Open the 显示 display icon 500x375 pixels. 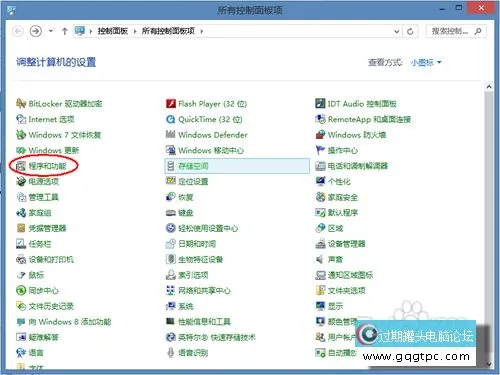coord(320,306)
